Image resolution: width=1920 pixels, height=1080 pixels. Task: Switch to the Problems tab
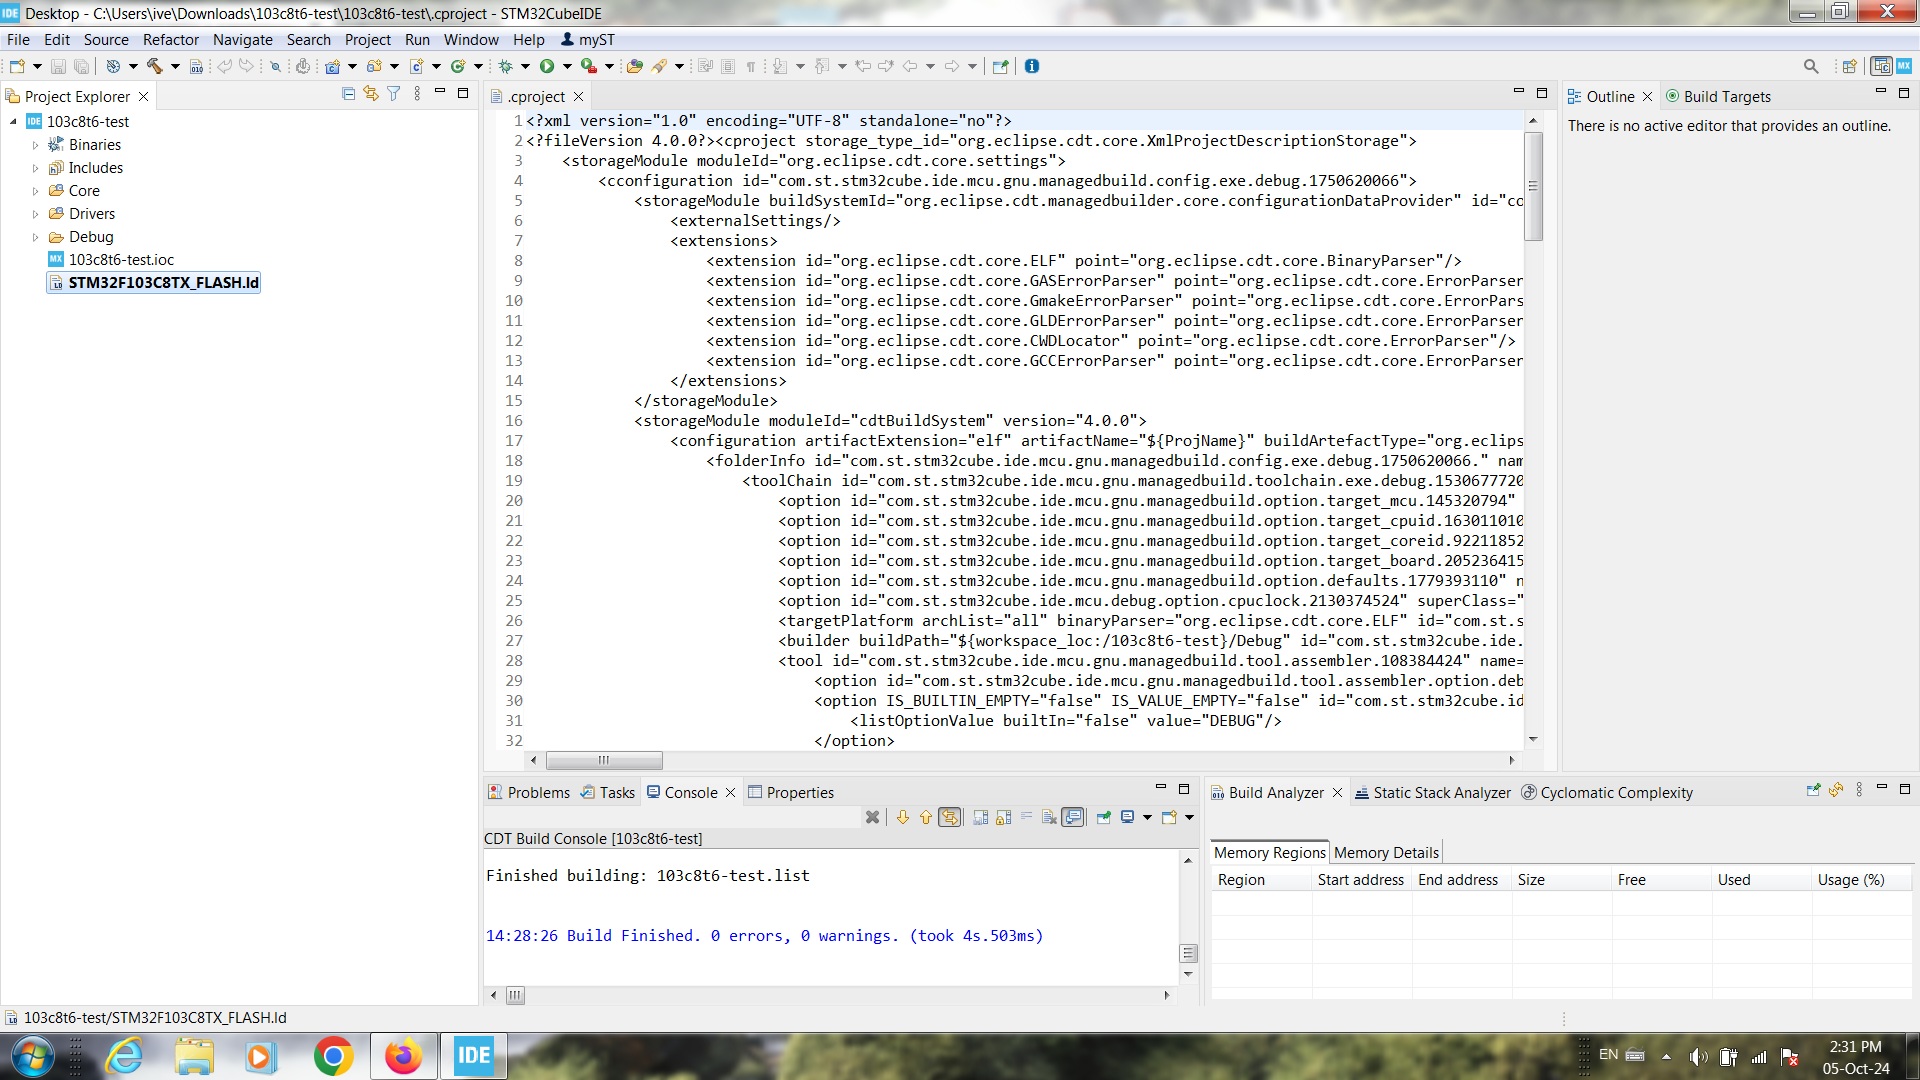pos(529,793)
